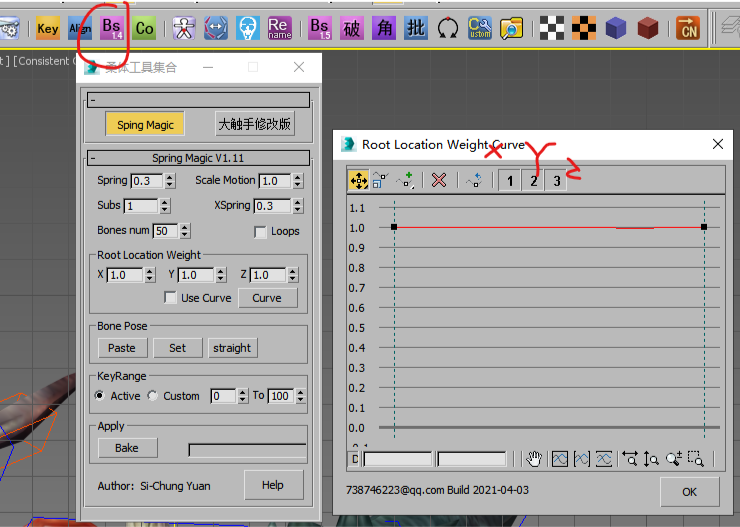Click the 大触手修改版 button
This screenshot has width=740, height=527.
tap(255, 124)
